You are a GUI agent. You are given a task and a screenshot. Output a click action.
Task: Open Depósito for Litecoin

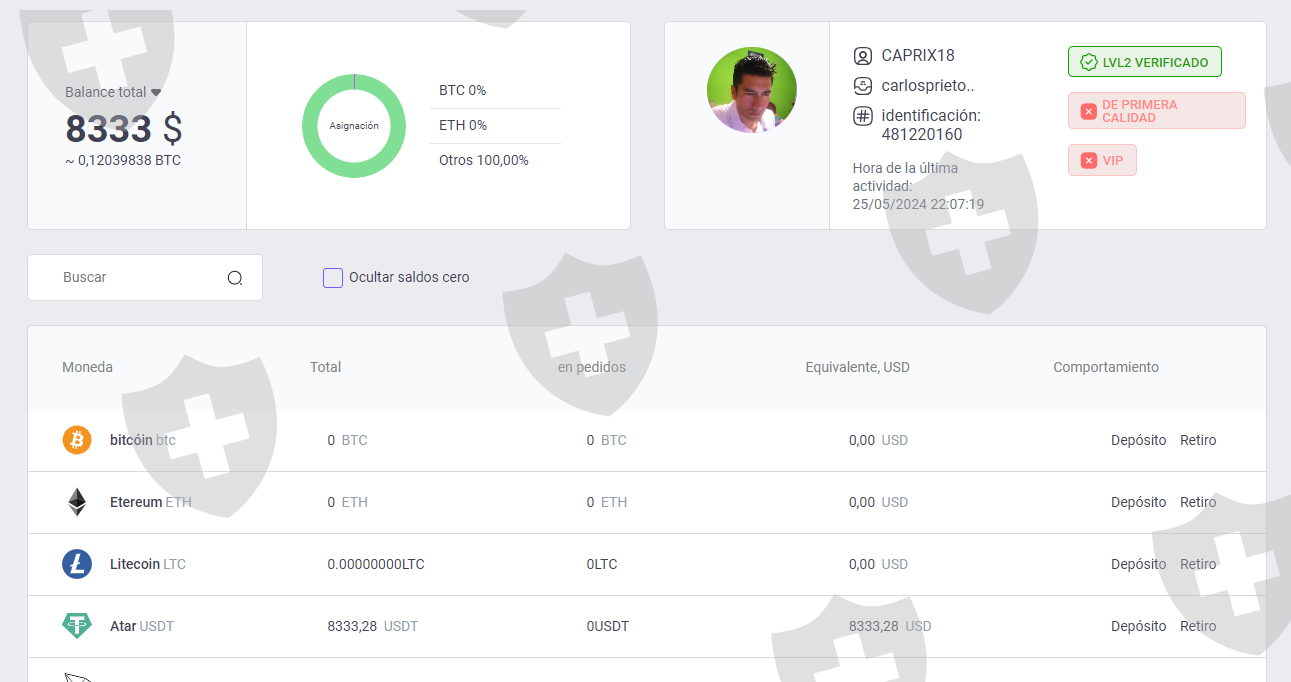click(1138, 564)
